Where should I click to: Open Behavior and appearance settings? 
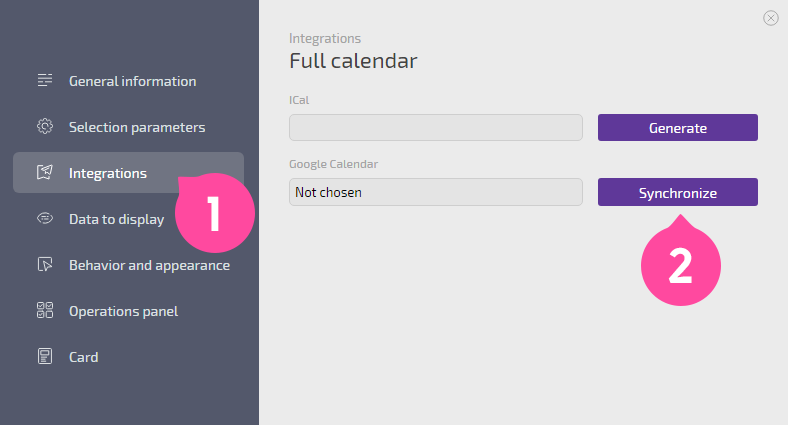(149, 265)
